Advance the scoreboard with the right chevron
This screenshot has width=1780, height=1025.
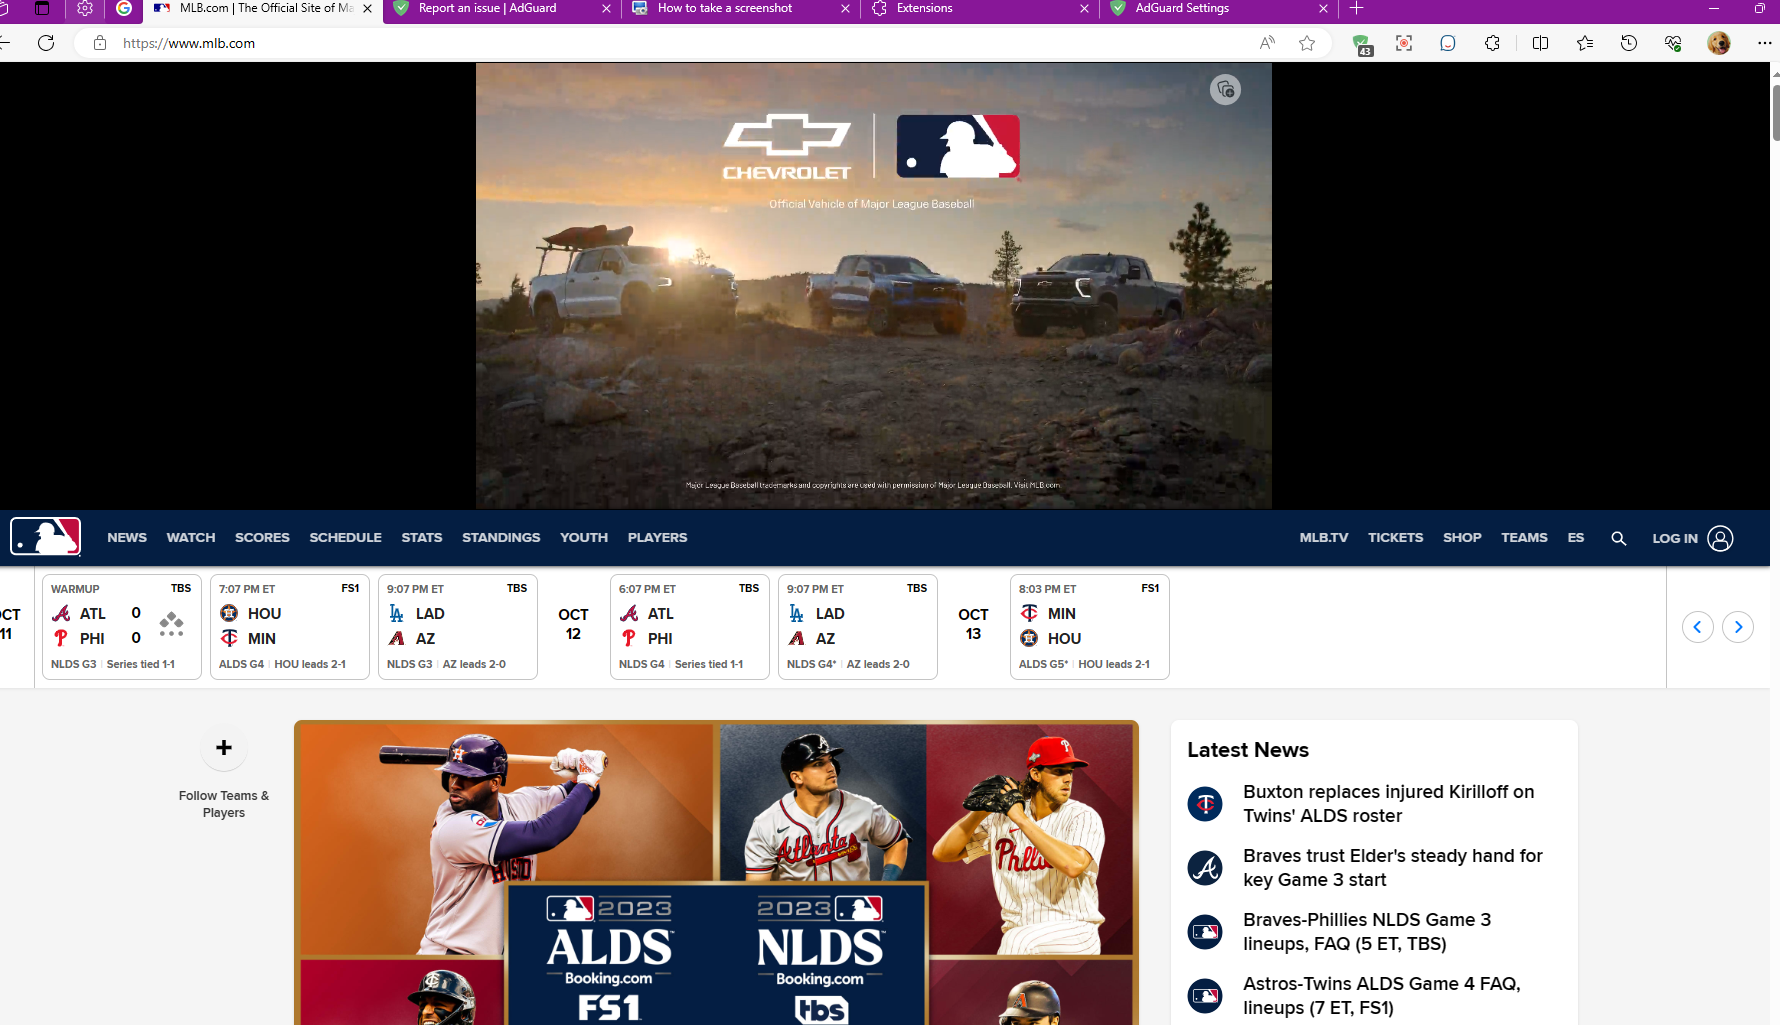1738,627
